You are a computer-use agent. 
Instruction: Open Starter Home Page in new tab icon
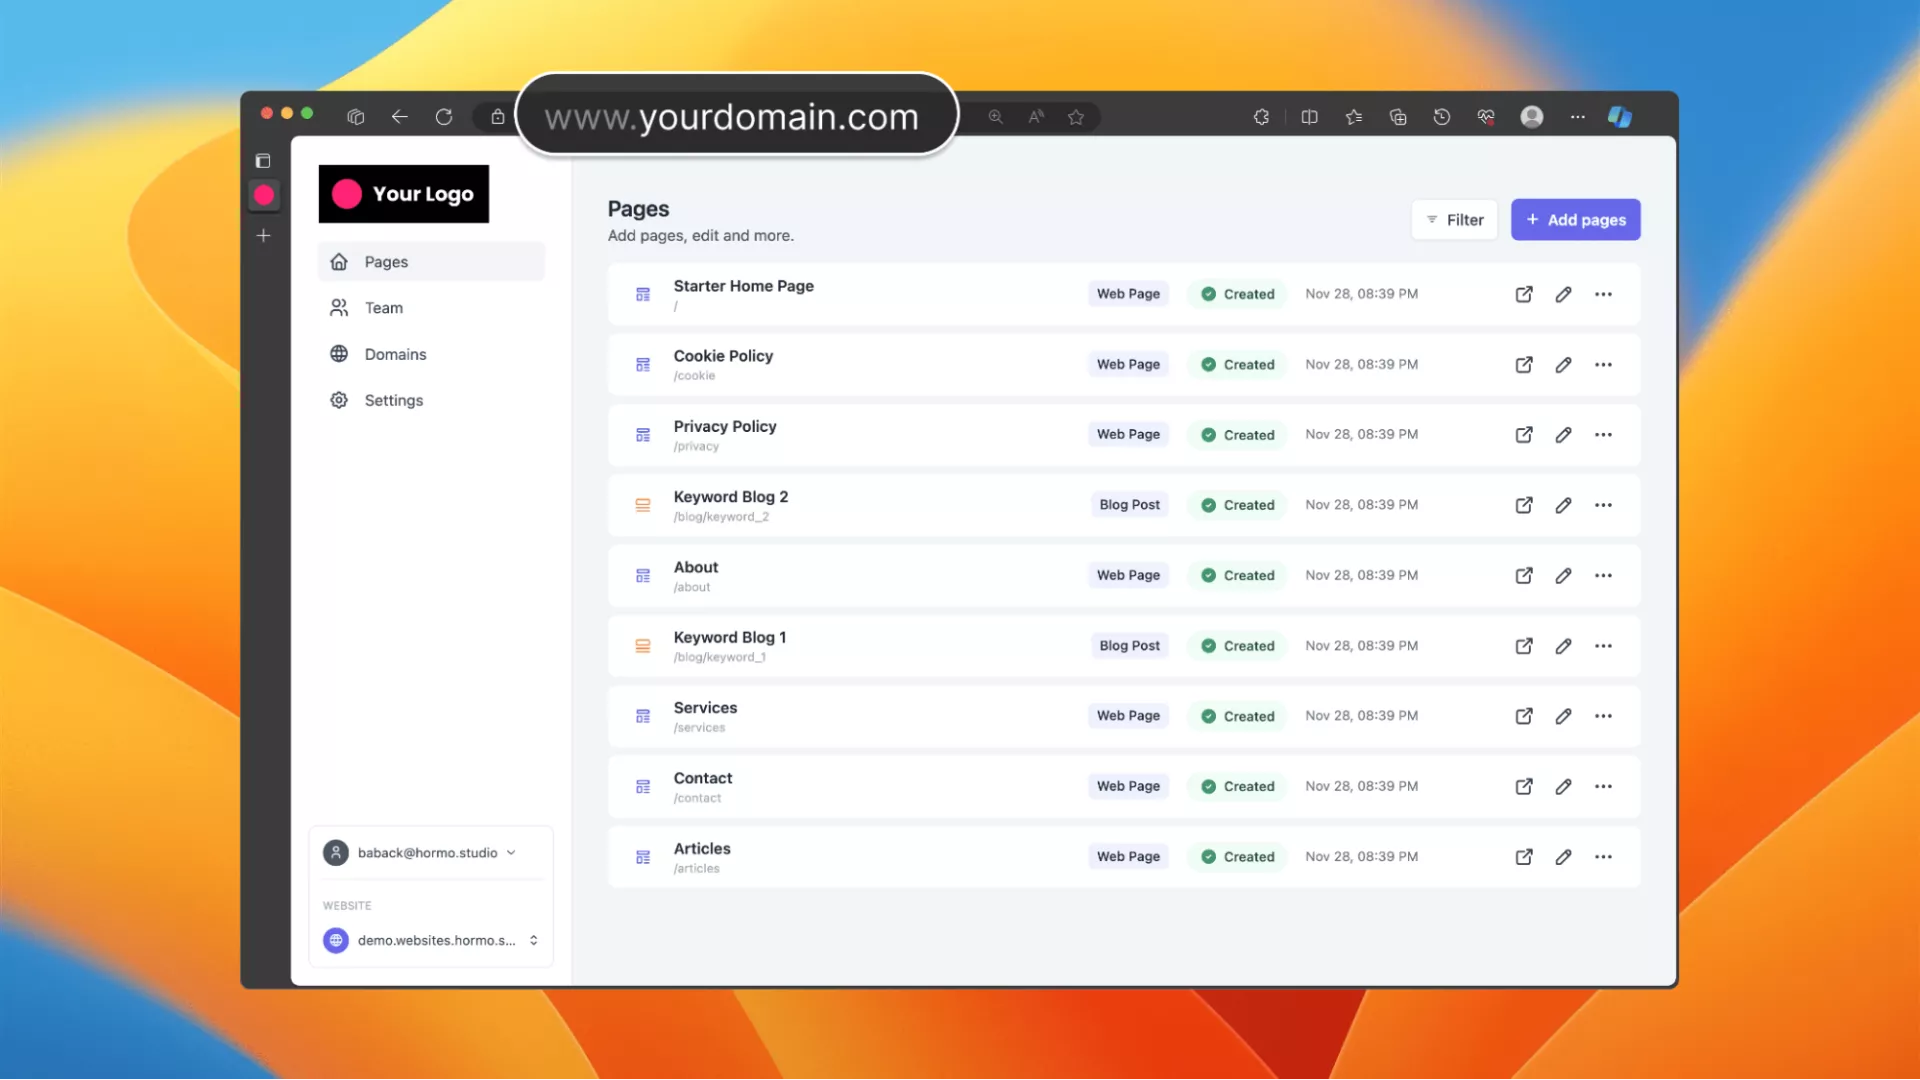click(x=1523, y=294)
